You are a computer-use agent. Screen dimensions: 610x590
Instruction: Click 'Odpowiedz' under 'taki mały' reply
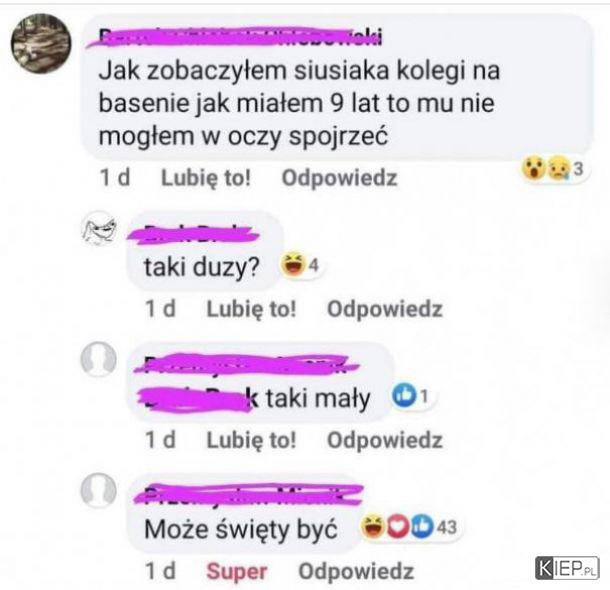pos(385,440)
